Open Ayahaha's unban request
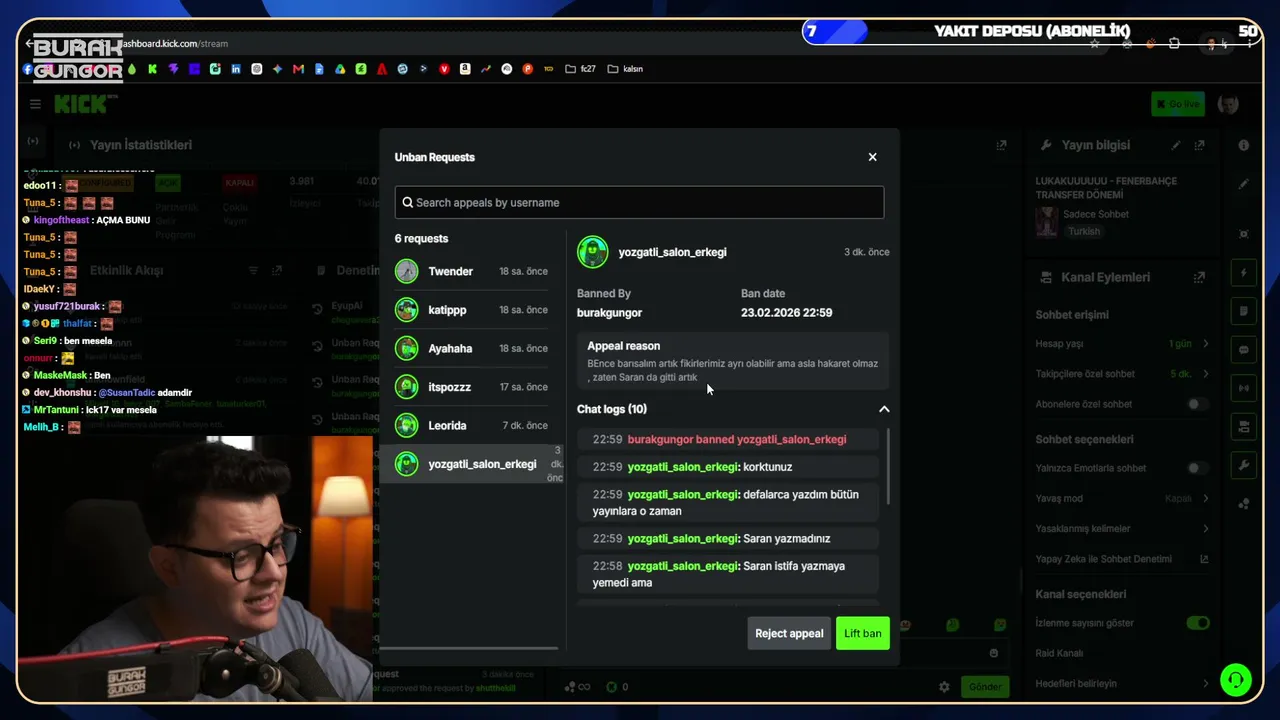Screen dimensions: 1280x720 [x=471, y=348]
